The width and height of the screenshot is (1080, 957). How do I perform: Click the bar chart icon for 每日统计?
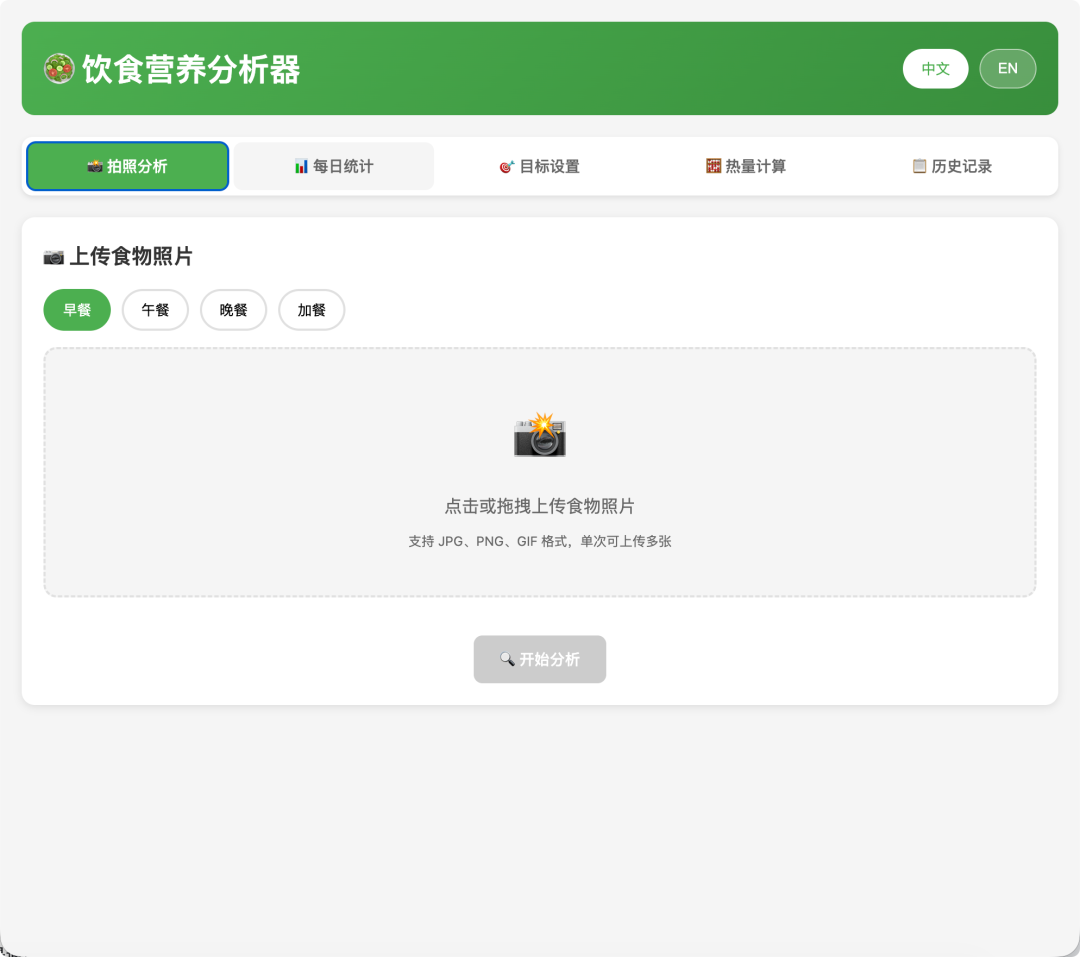click(301, 166)
